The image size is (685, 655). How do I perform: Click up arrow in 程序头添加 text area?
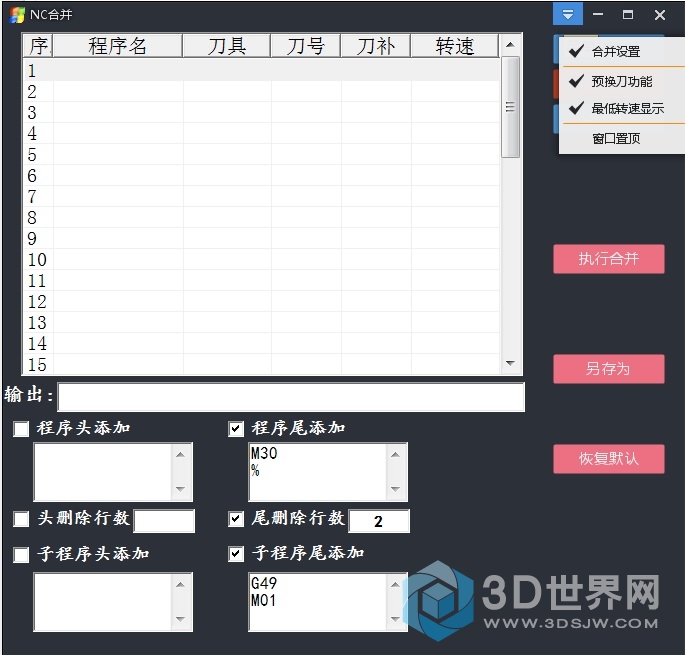pyautogui.click(x=180, y=455)
